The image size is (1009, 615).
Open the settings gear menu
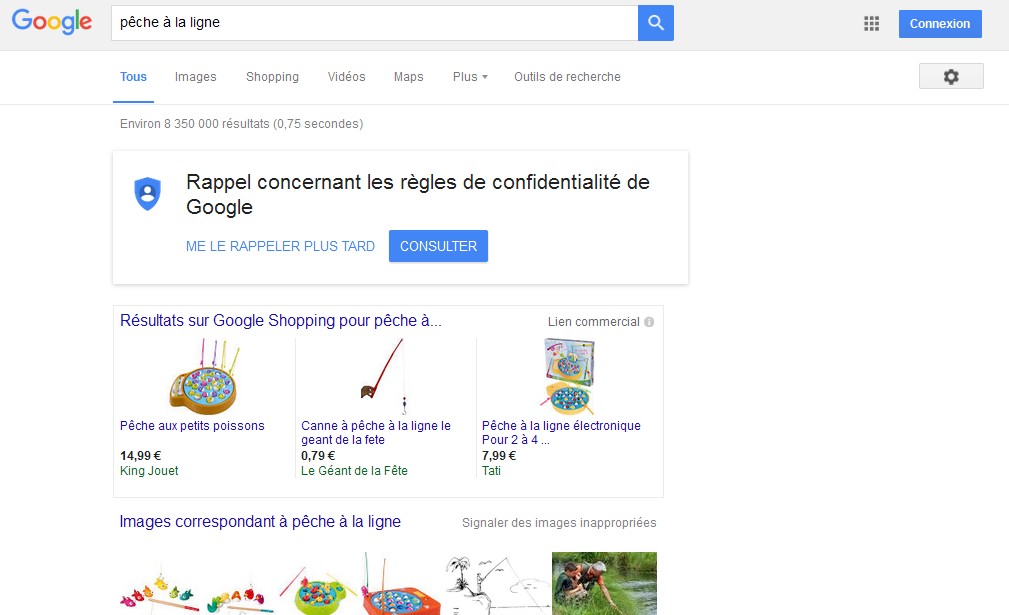(x=951, y=77)
